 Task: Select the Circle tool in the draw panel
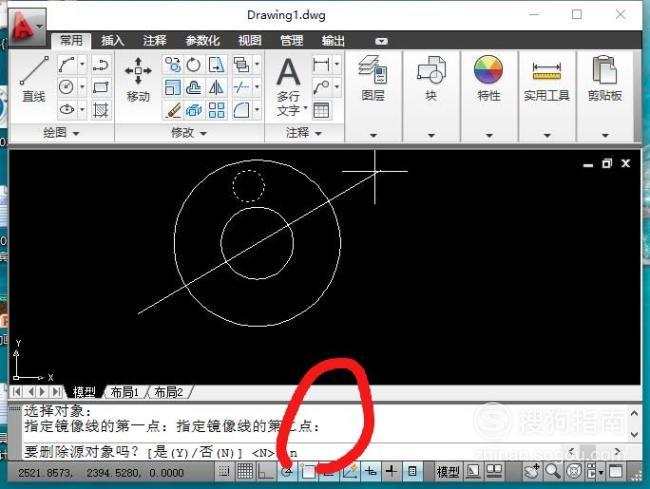pos(67,87)
